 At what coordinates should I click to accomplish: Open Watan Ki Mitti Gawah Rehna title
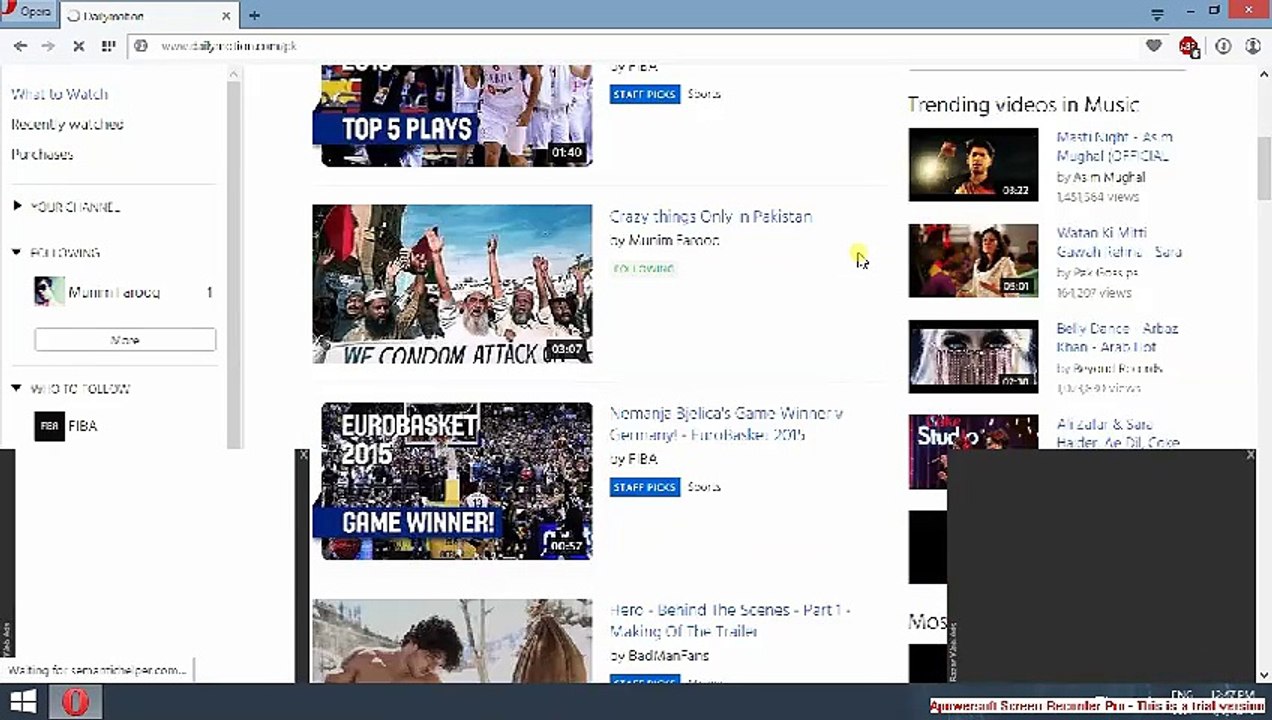(x=1119, y=242)
